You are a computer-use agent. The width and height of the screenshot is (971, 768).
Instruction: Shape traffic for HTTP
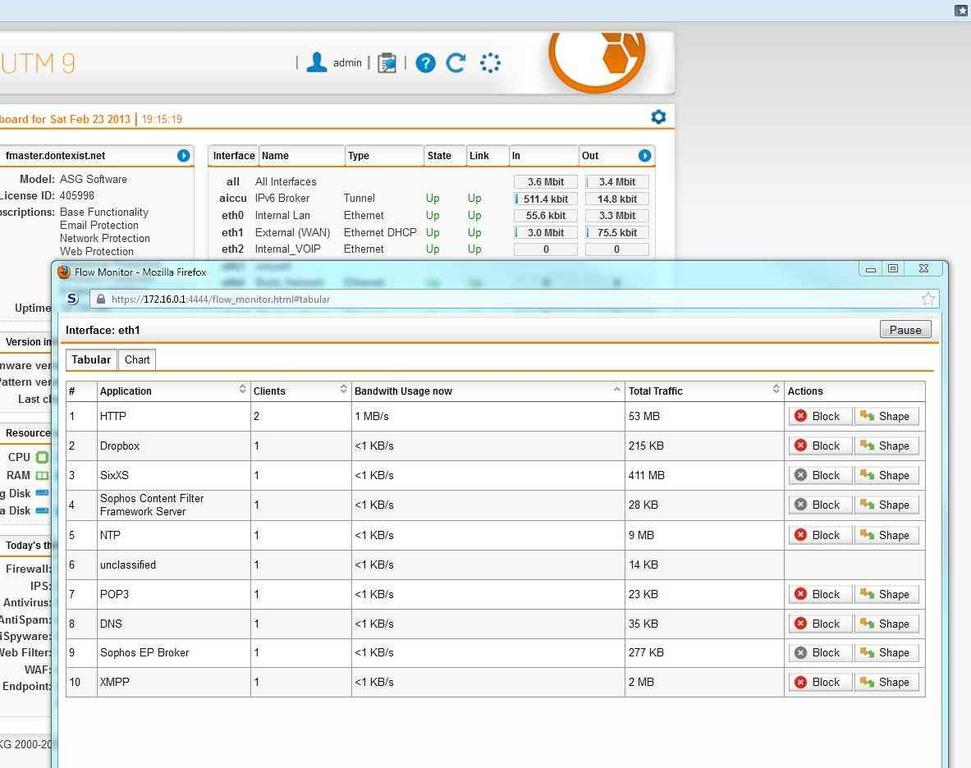pos(886,416)
